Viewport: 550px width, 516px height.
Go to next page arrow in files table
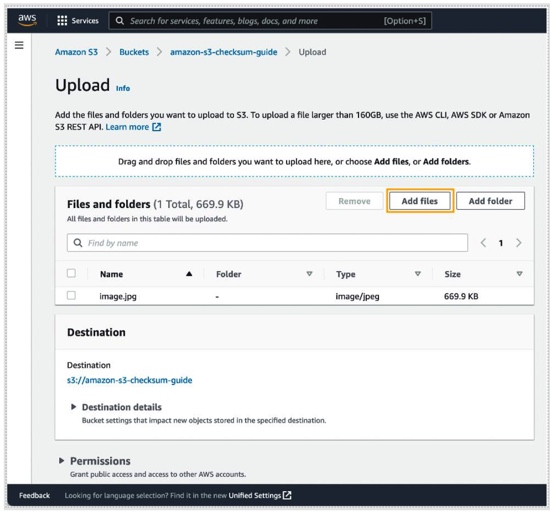(519, 243)
